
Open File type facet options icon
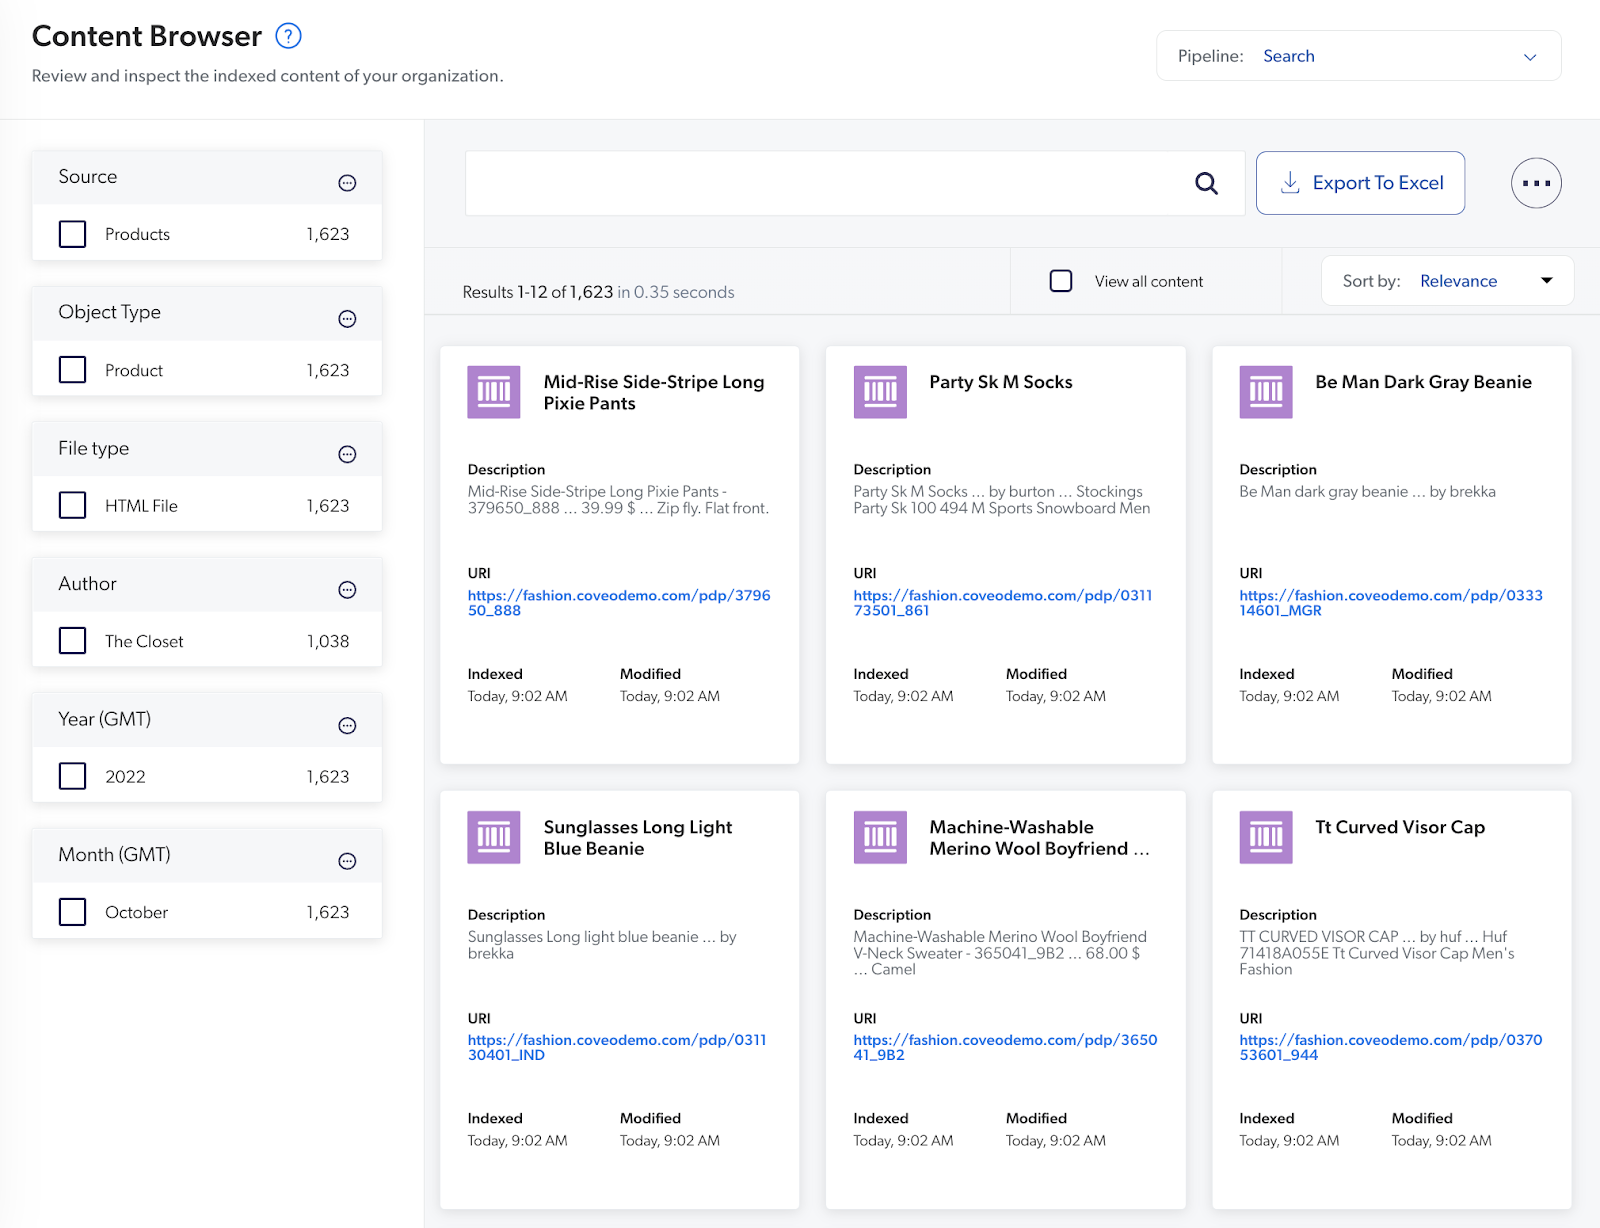[347, 455]
